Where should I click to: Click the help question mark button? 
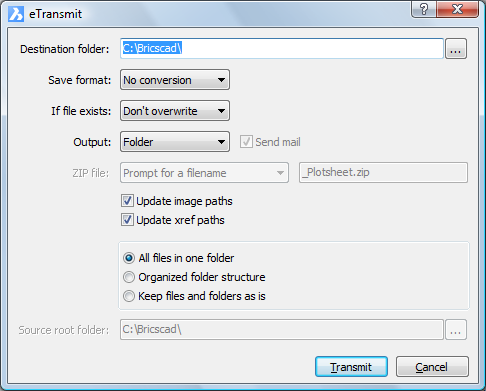coord(424,9)
